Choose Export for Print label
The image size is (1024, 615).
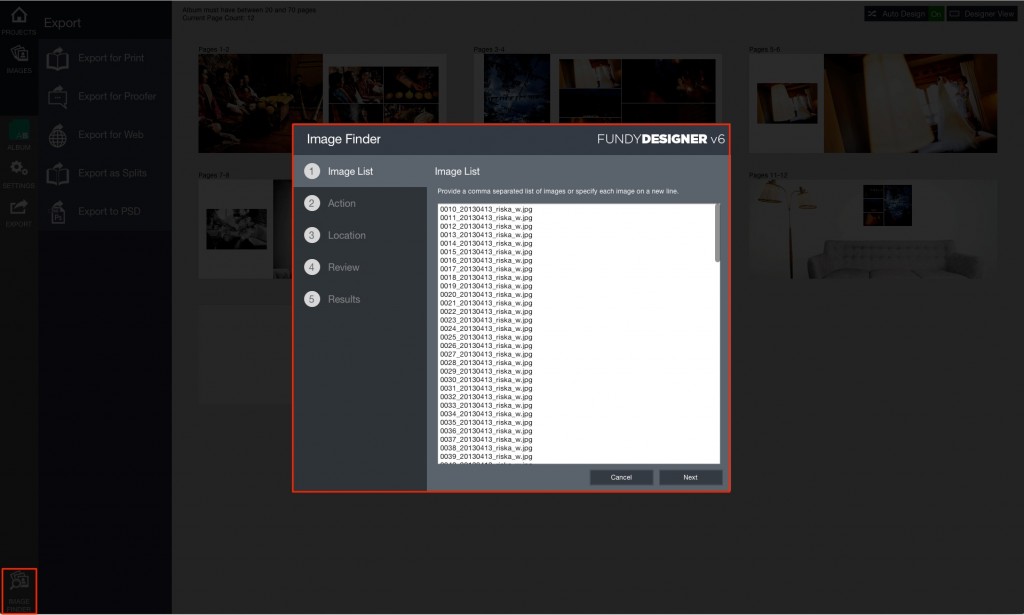111,58
